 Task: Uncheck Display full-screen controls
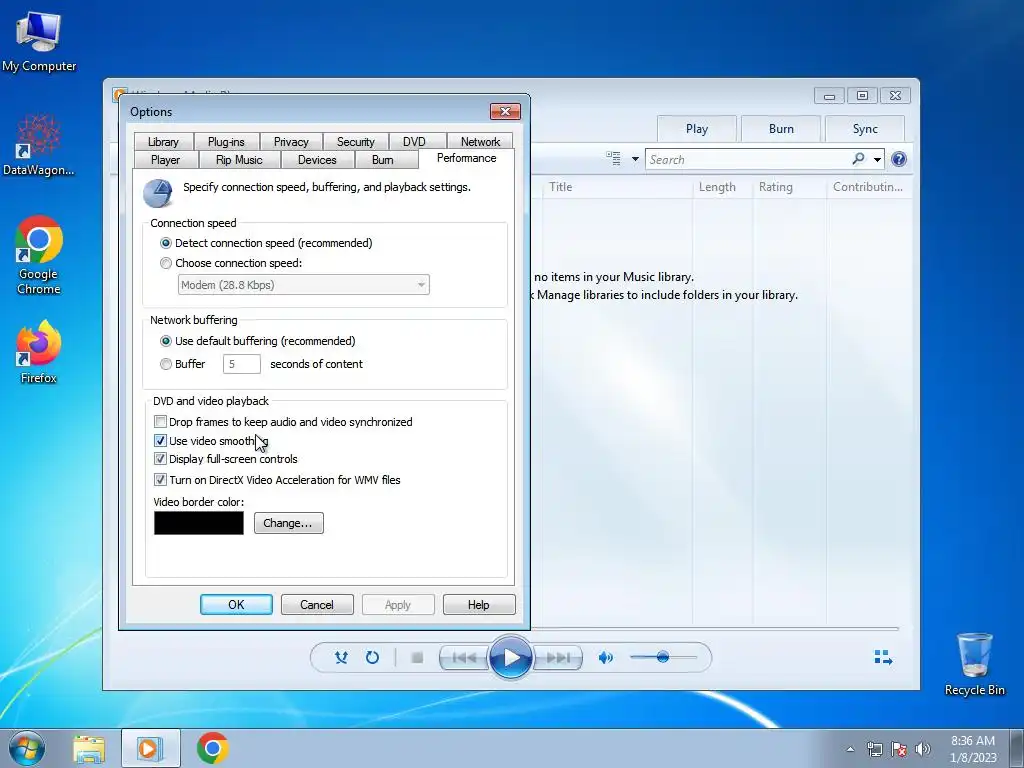tap(160, 459)
